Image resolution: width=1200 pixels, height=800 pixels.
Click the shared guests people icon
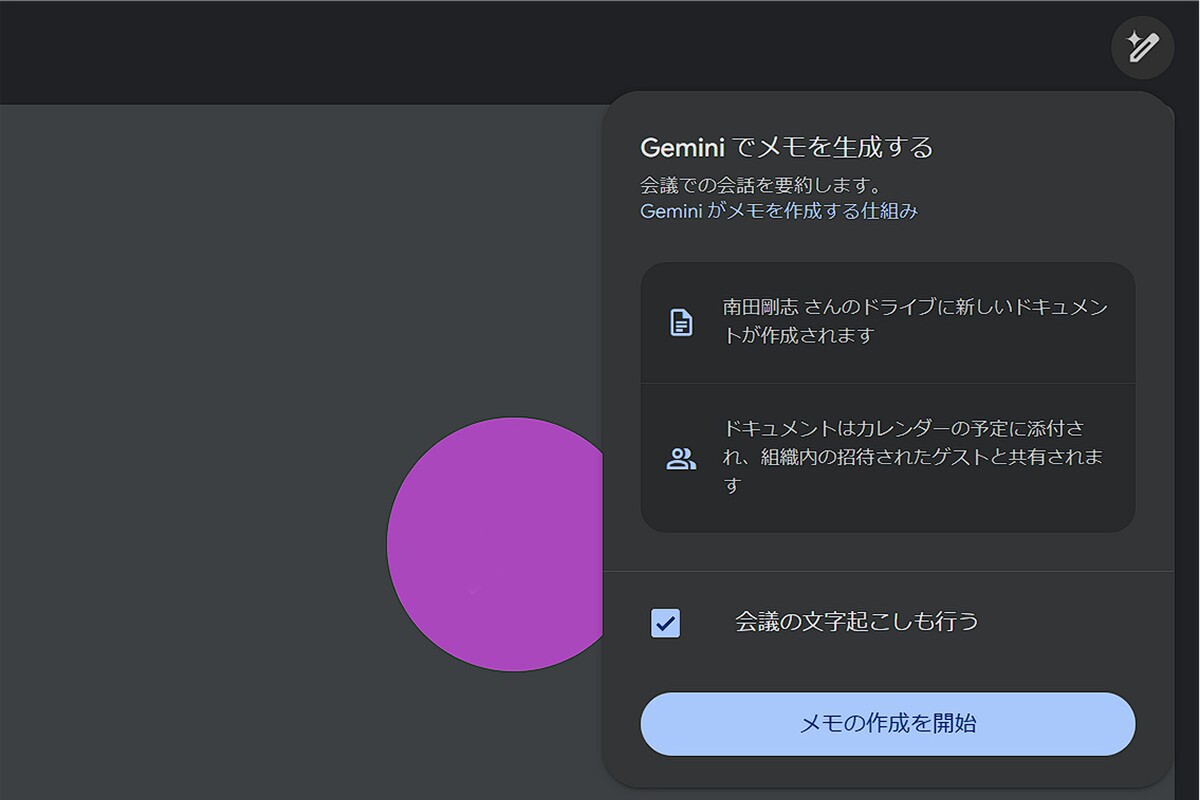click(x=681, y=459)
